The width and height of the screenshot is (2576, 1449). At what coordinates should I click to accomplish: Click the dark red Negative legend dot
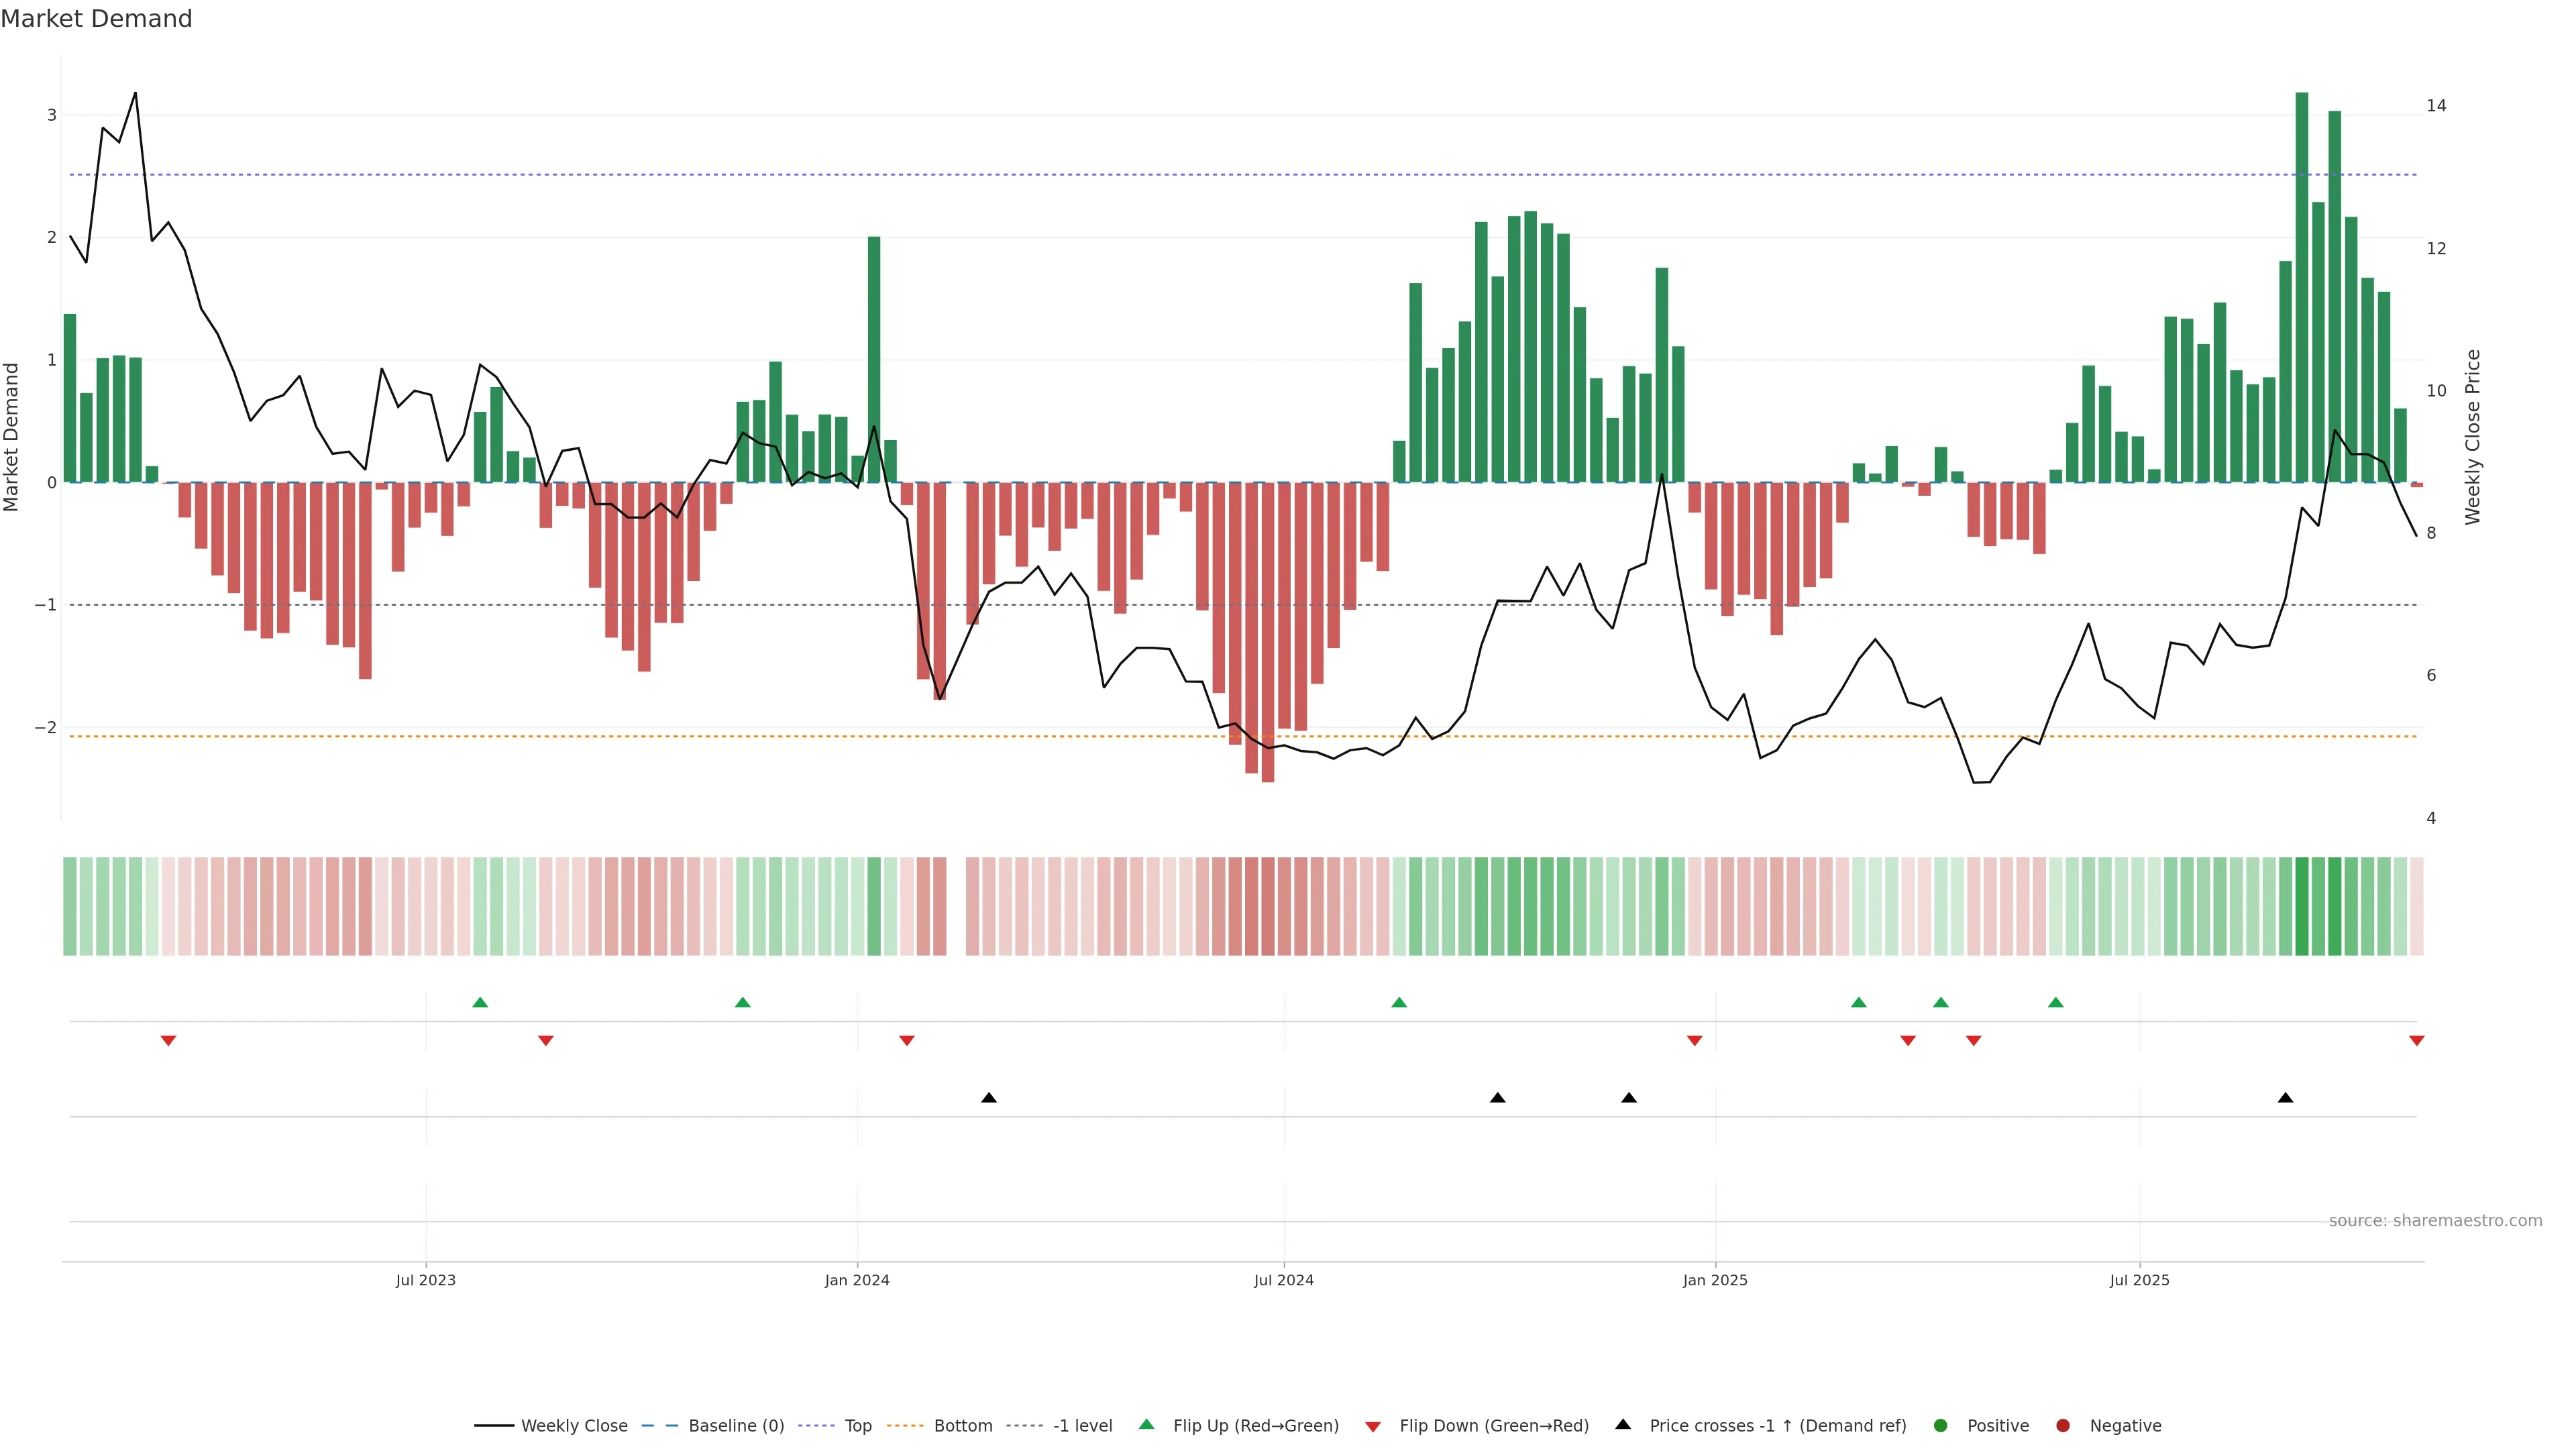[x=2063, y=1426]
